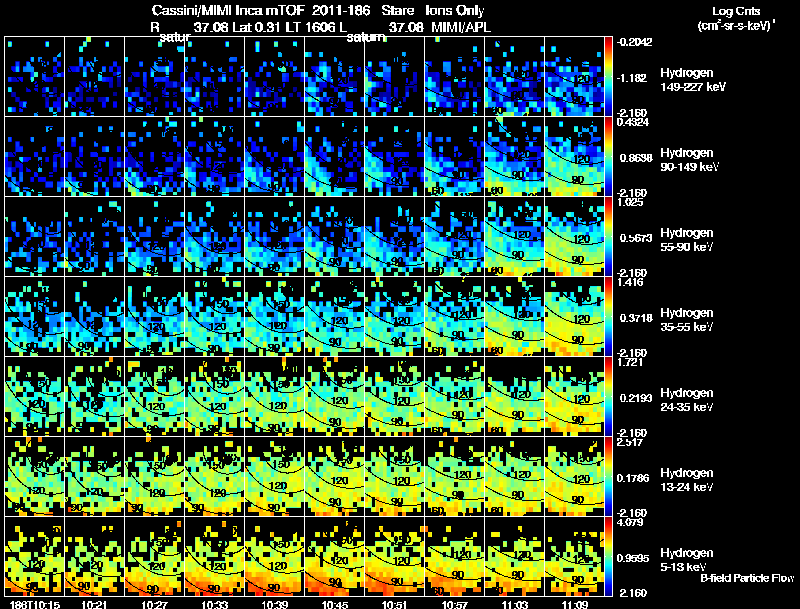Click the '11:09' time label
800x609 pixels.
(574, 604)
